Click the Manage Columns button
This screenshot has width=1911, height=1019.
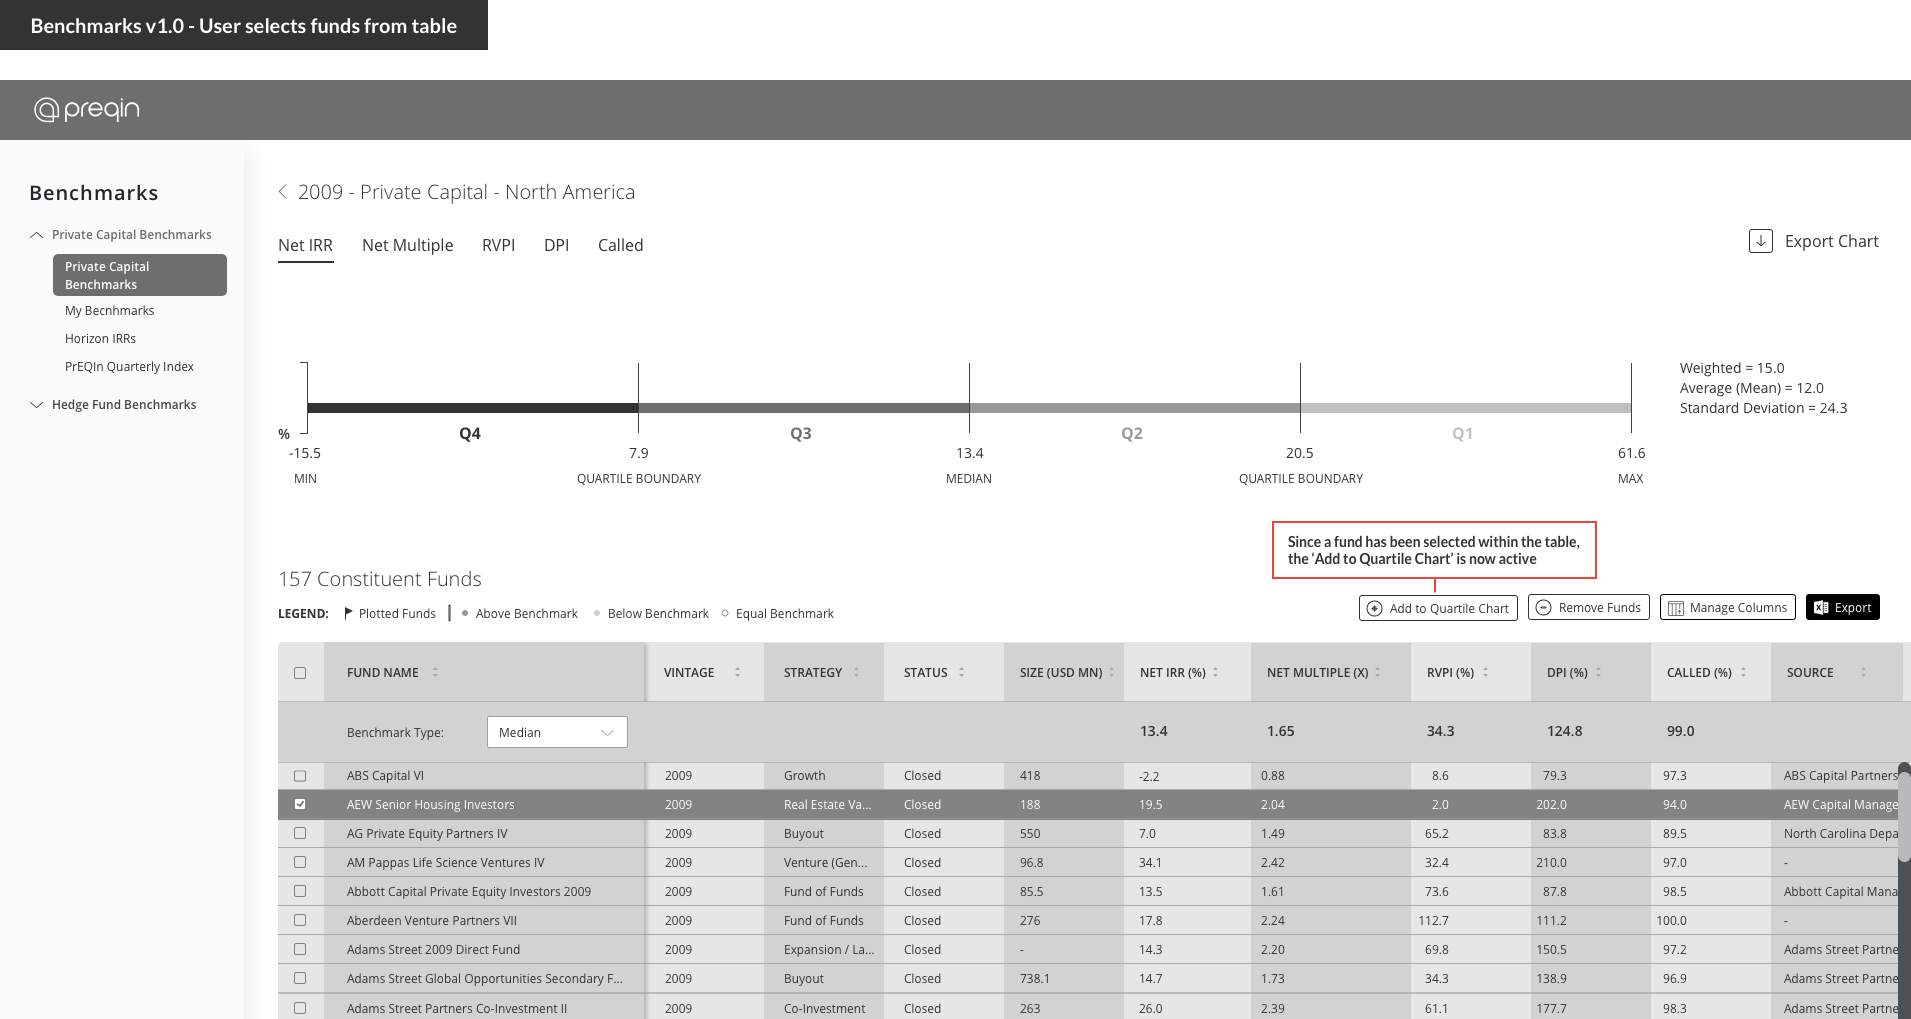1727,607
